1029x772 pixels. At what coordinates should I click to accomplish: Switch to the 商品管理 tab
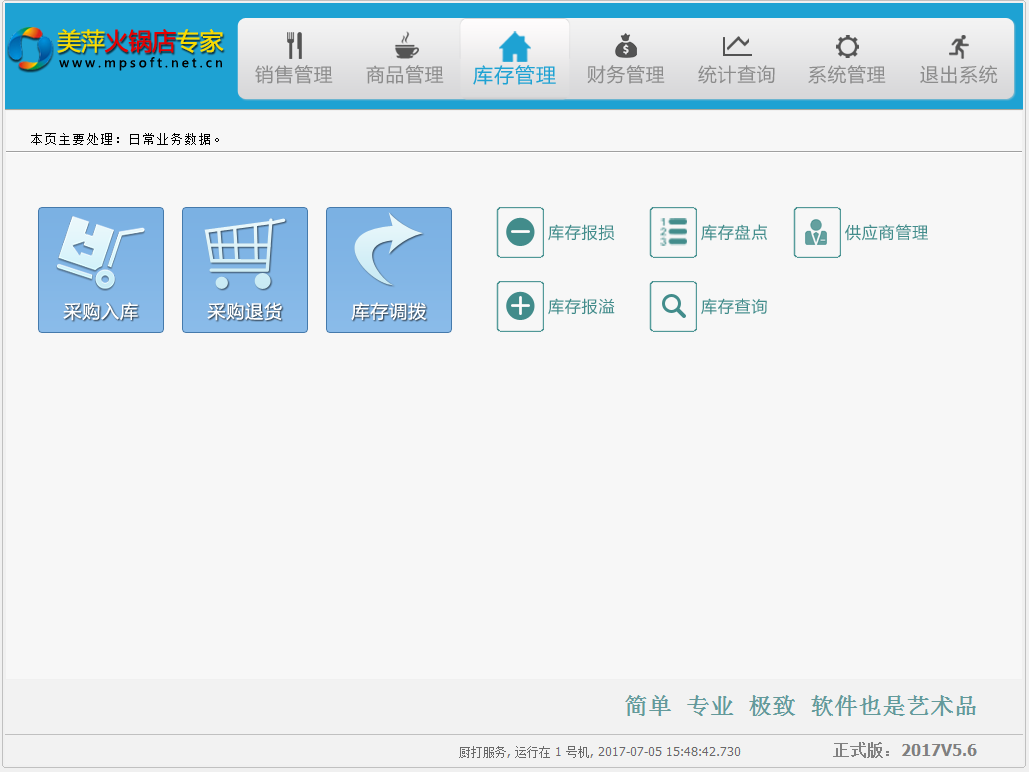coord(404,60)
